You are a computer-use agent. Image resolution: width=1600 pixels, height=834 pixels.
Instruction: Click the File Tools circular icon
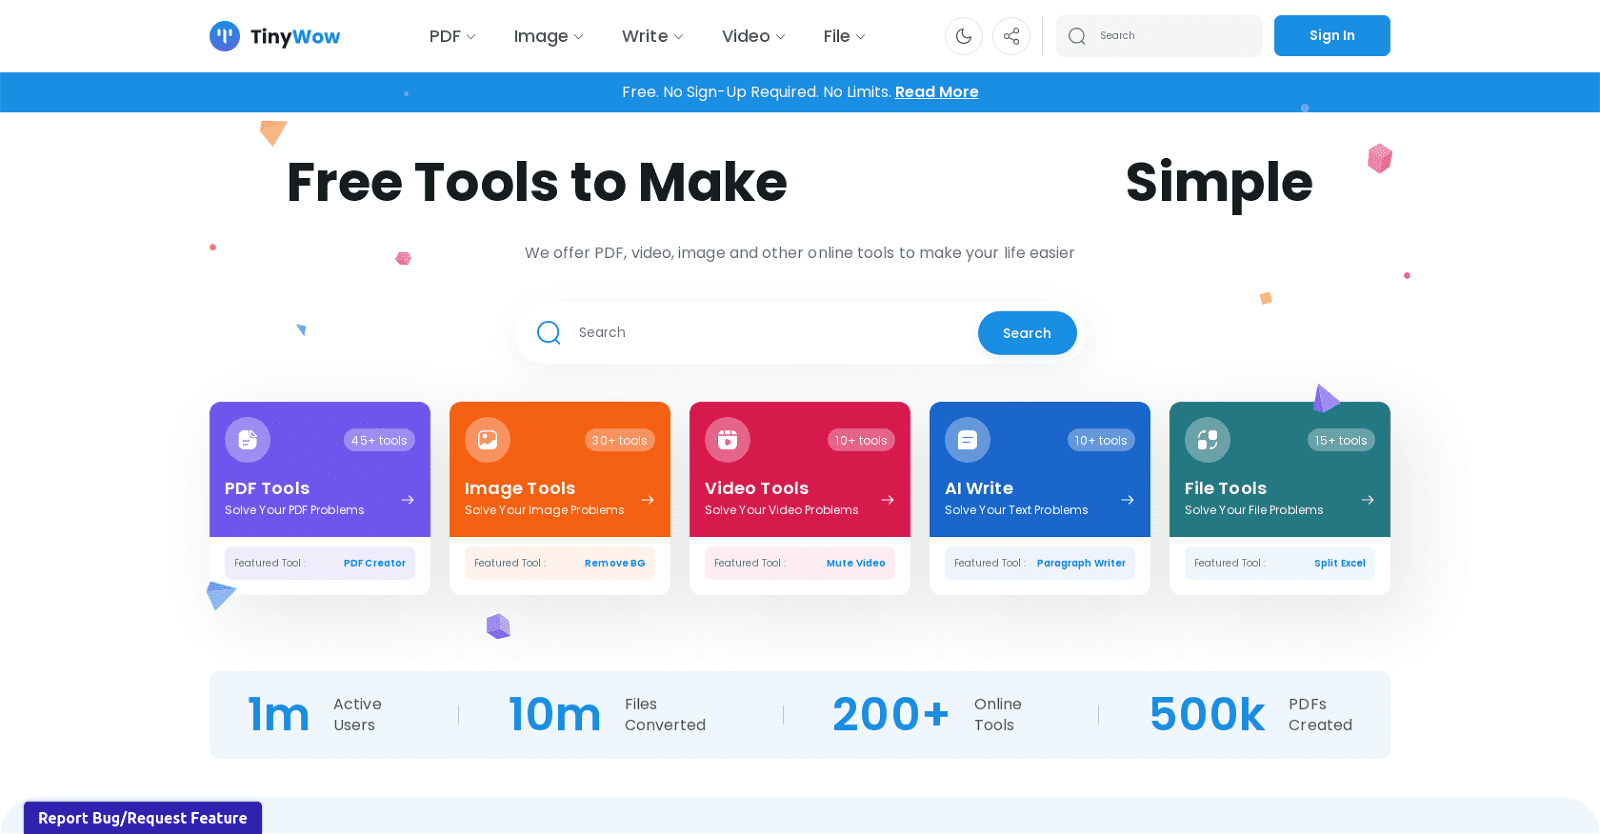1207,440
